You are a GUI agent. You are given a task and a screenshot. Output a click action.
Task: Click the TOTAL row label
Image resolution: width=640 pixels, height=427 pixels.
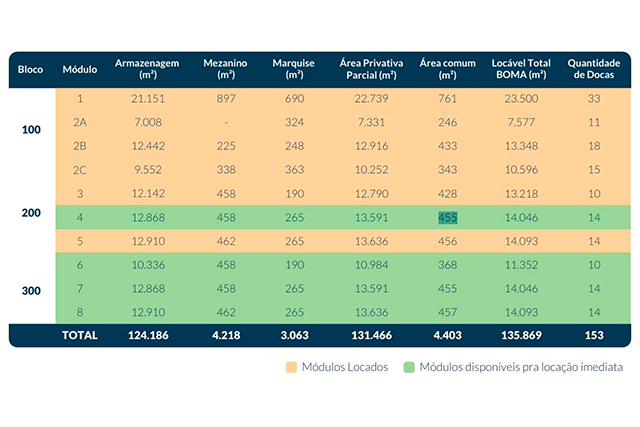coord(80,335)
